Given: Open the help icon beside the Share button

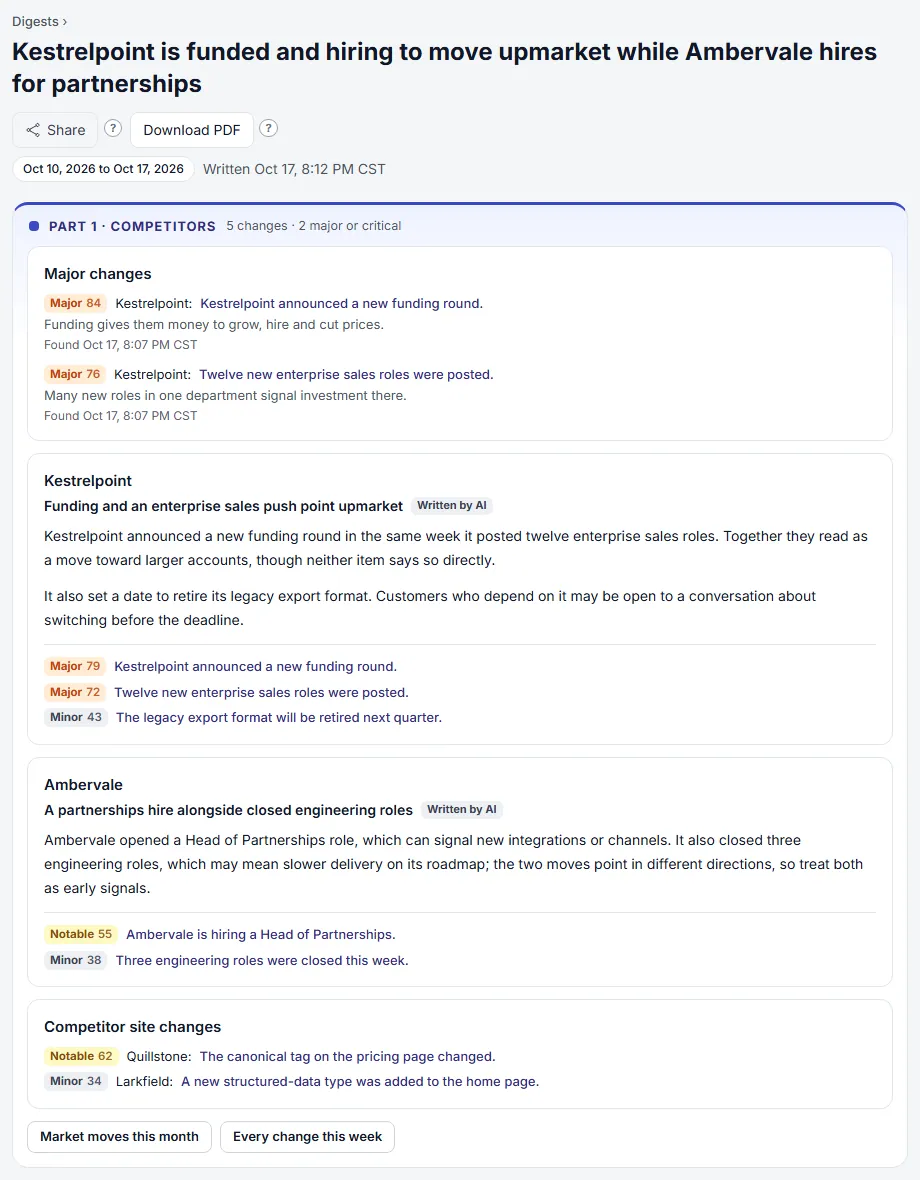Looking at the screenshot, I should click(112, 129).
